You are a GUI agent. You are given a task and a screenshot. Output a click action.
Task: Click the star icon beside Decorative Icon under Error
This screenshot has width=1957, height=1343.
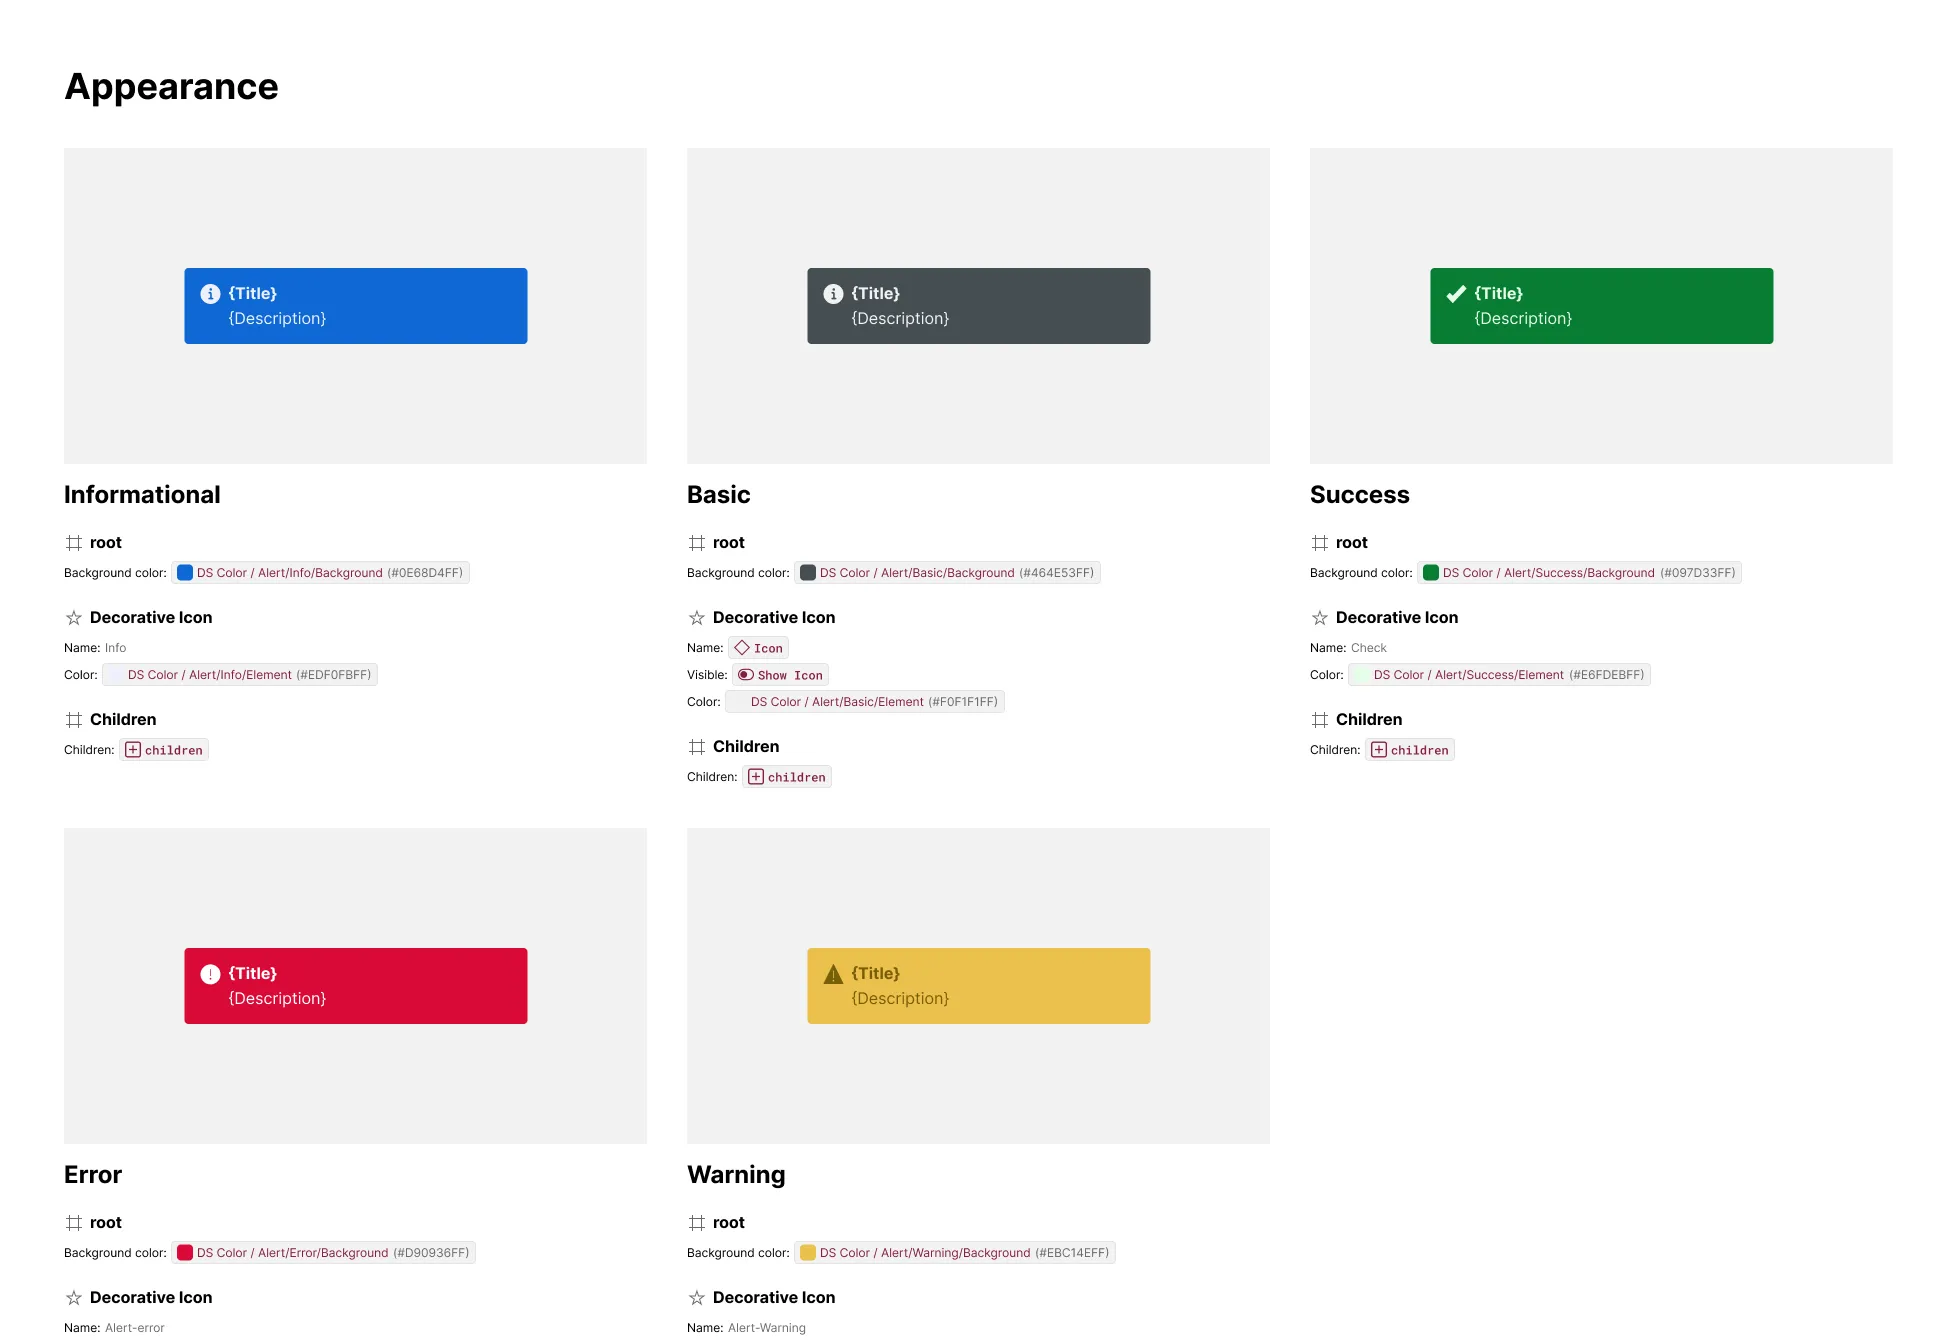74,1298
